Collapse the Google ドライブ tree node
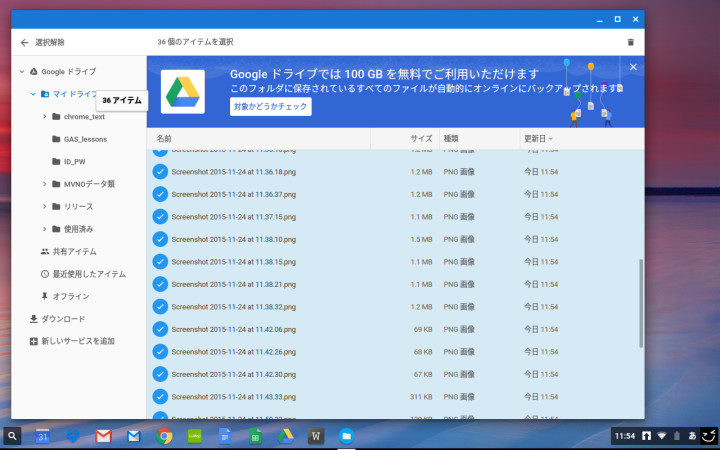720x450 pixels. pyautogui.click(x=22, y=72)
